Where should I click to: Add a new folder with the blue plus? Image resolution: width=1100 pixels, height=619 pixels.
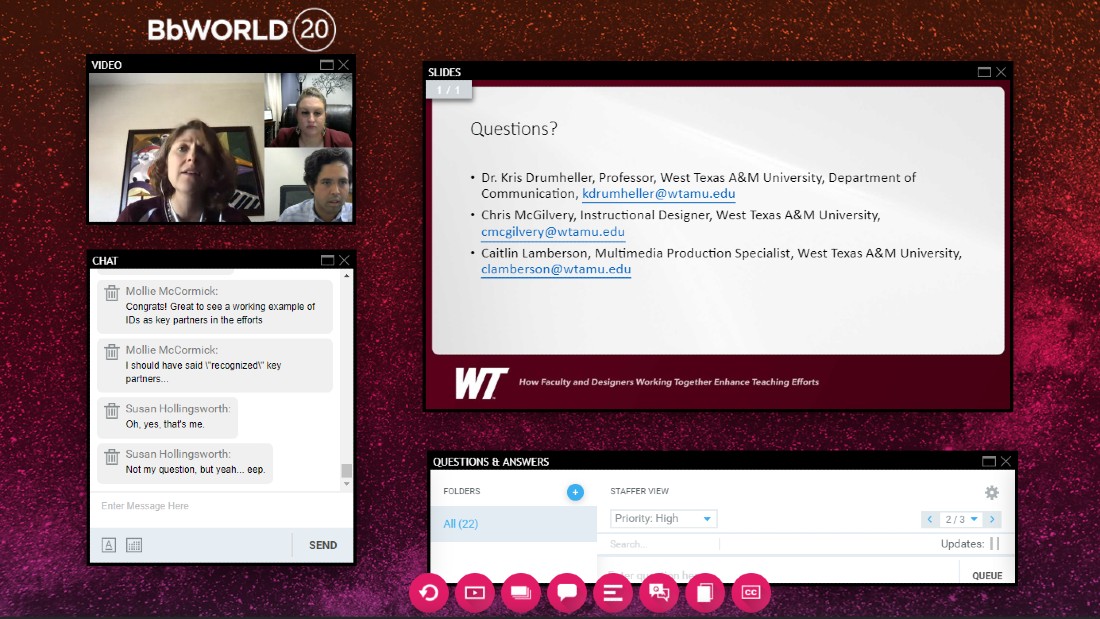(x=575, y=492)
